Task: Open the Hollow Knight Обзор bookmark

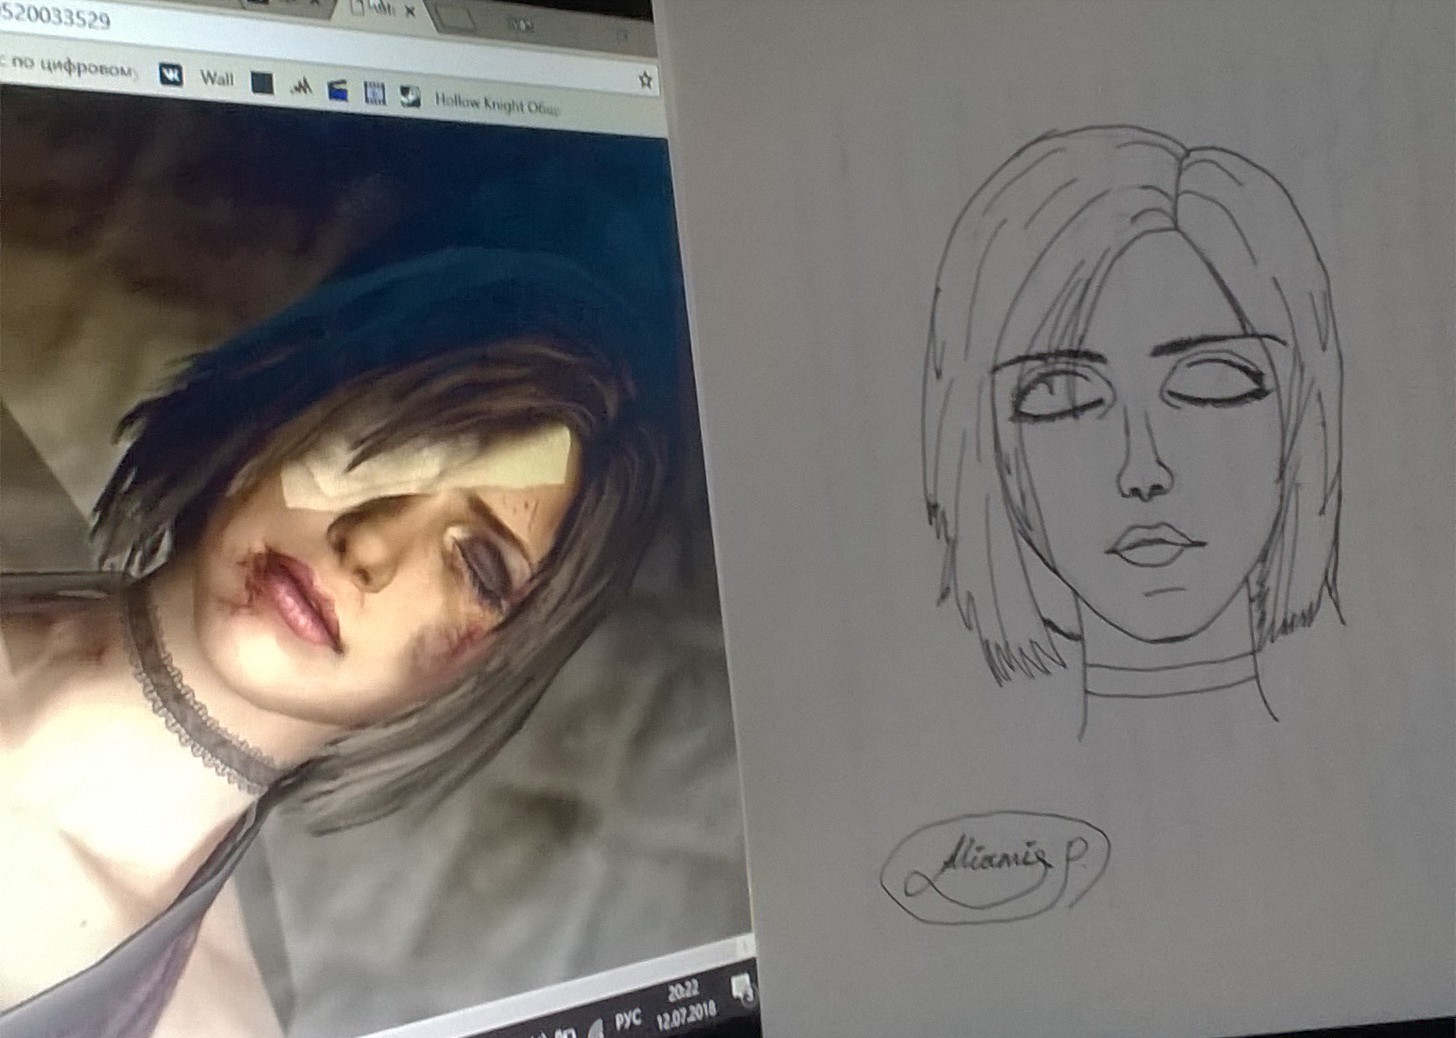Action: click(x=497, y=104)
